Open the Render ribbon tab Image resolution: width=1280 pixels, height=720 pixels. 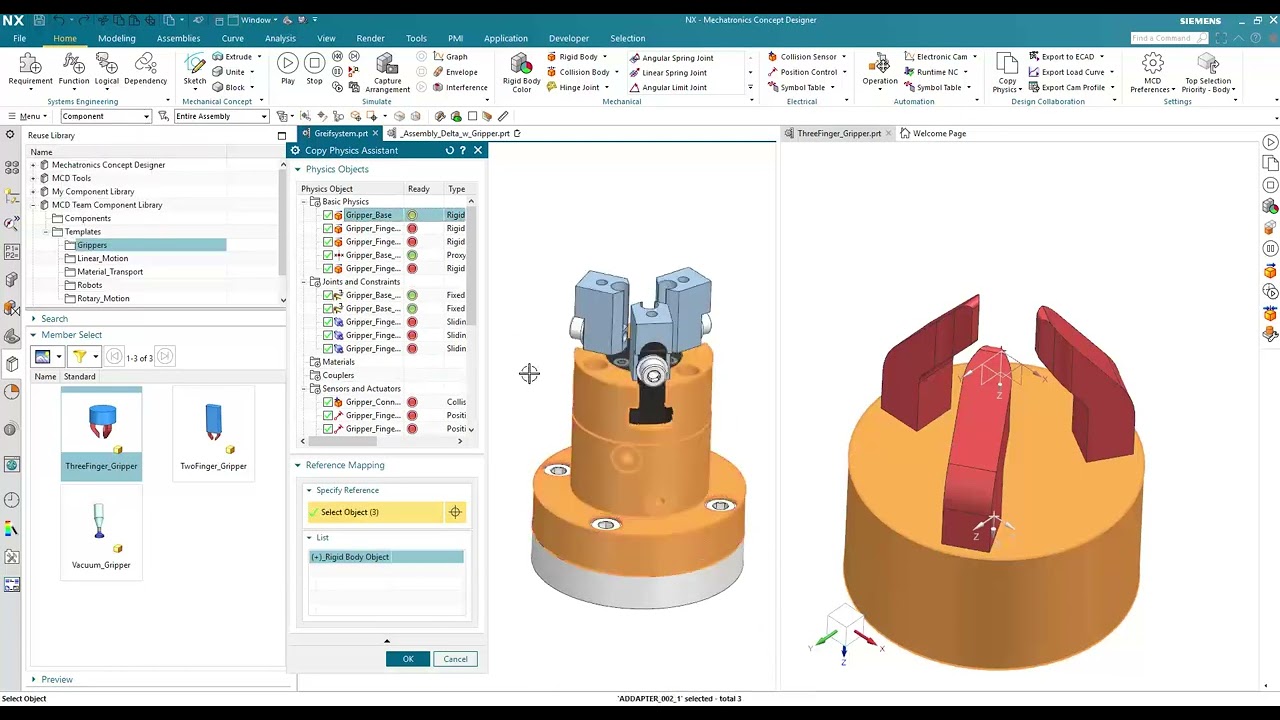point(370,38)
